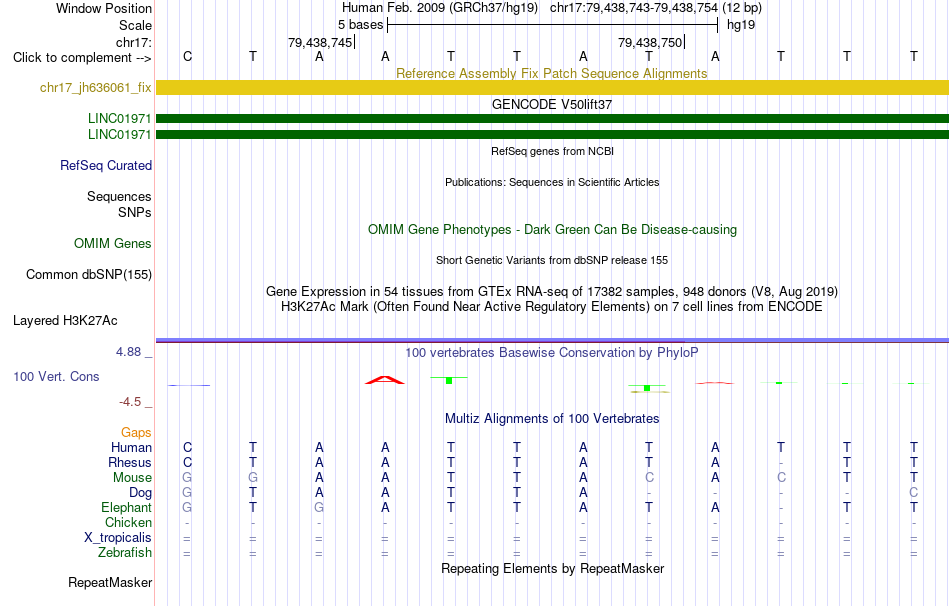The width and height of the screenshot is (950, 606).
Task: Click the first base C in reference sequence
Action: click(187, 56)
